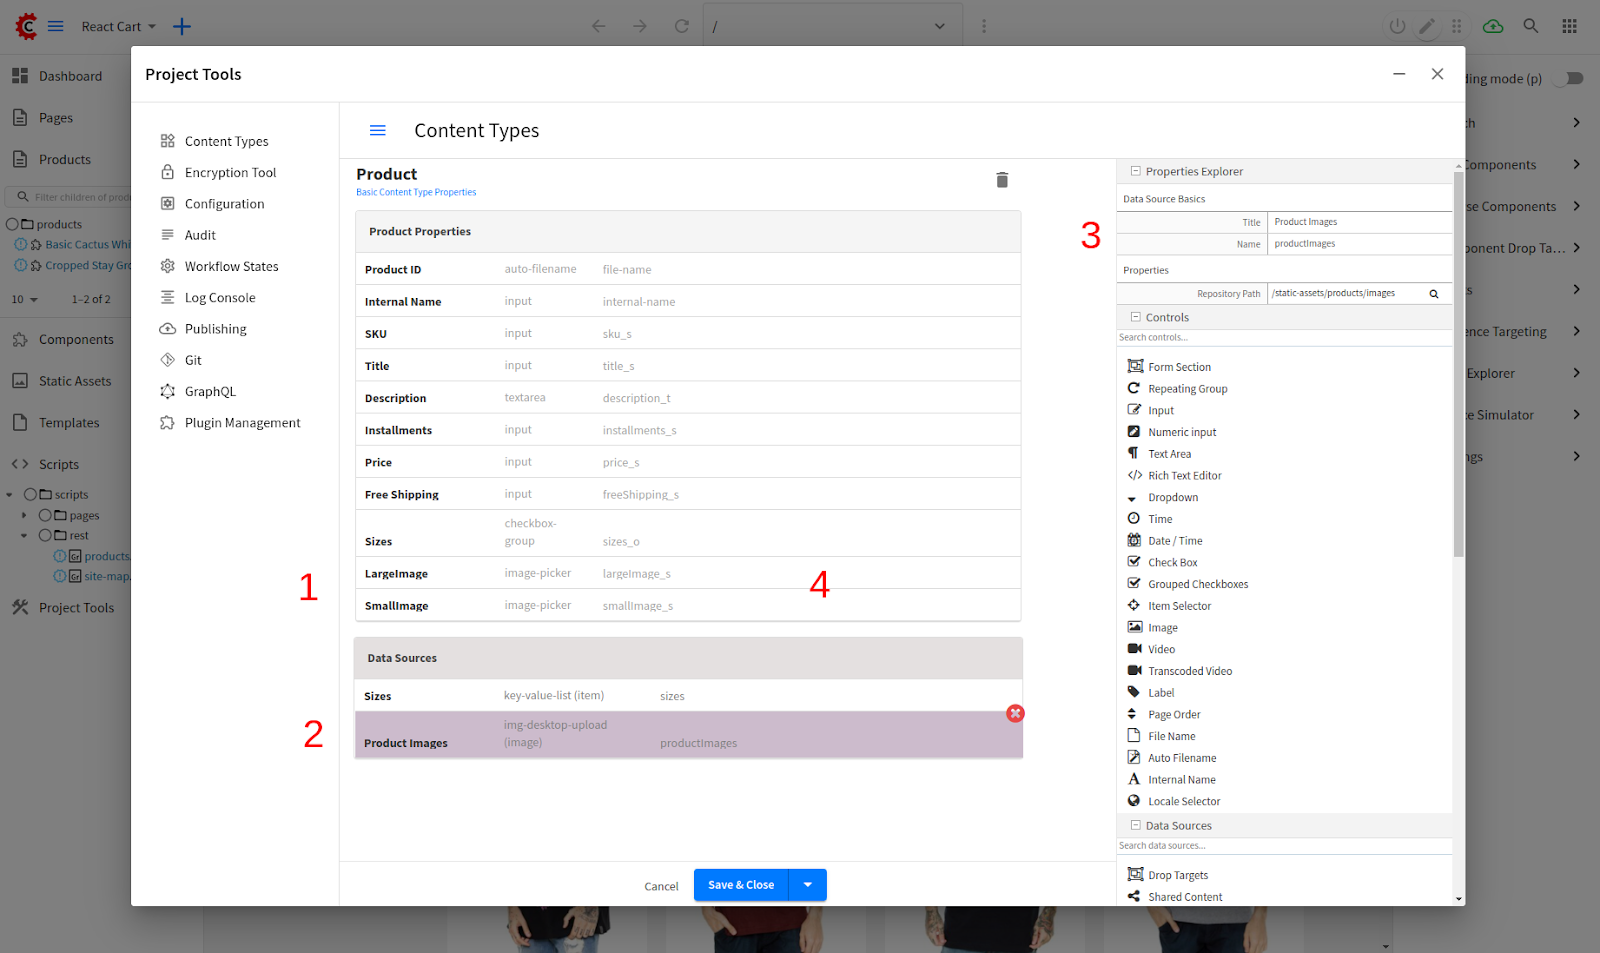
Task: Toggle the Content Types hamburger menu icon
Action: tap(378, 131)
